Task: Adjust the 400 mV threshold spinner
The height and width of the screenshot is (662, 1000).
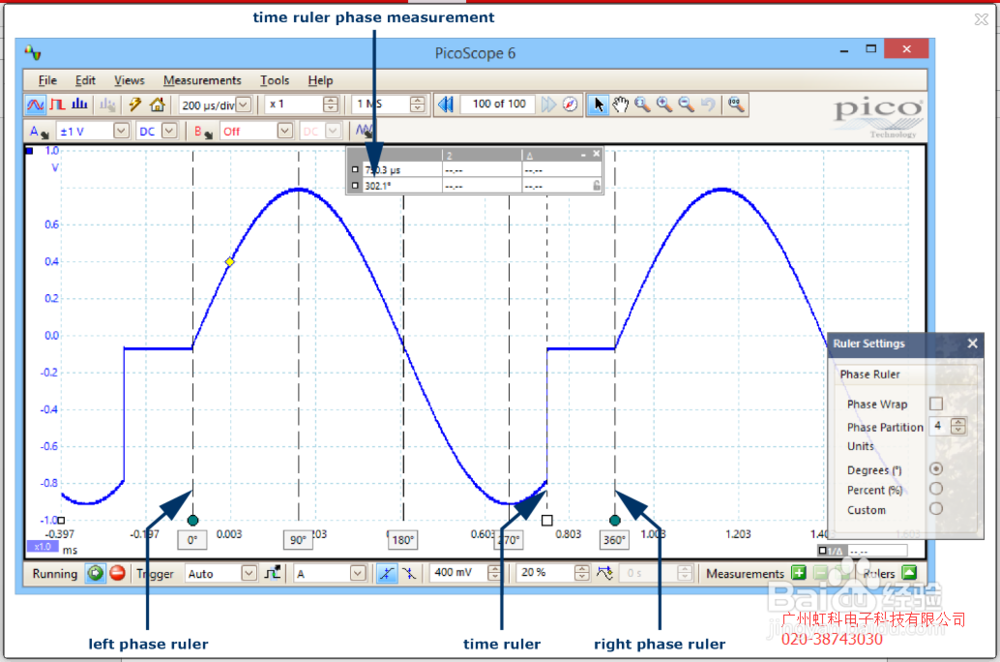Action: [494, 573]
